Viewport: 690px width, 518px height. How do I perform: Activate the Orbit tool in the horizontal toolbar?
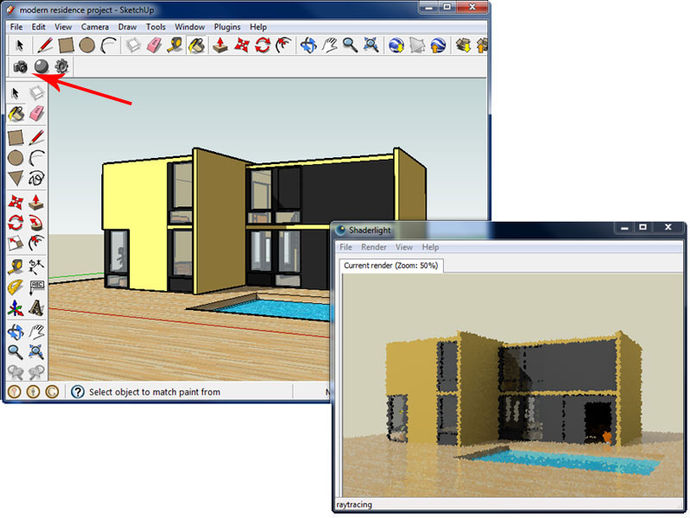click(308, 45)
